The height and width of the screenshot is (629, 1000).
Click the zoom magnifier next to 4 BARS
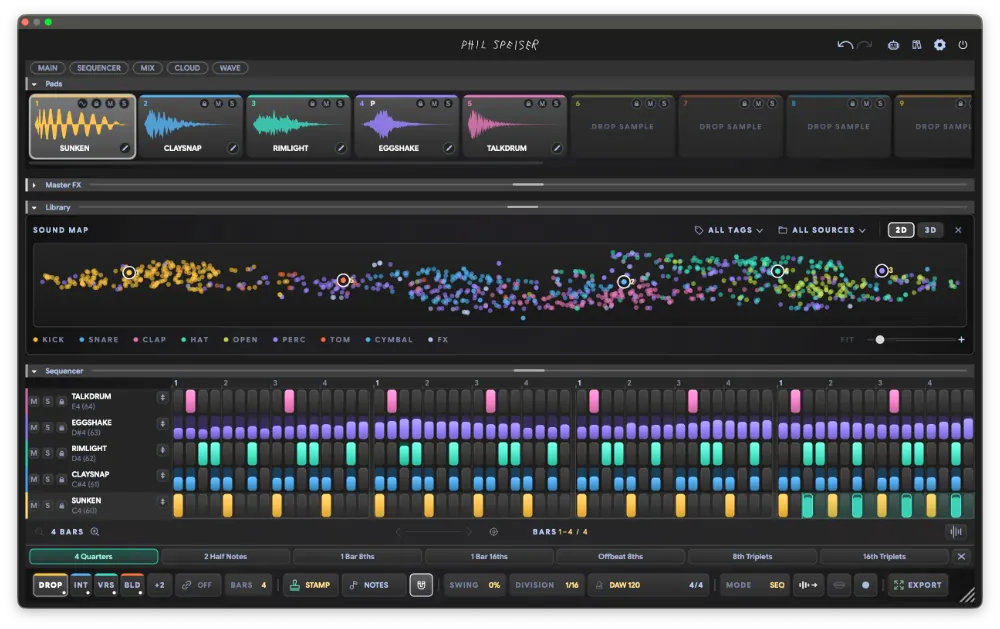coord(95,531)
